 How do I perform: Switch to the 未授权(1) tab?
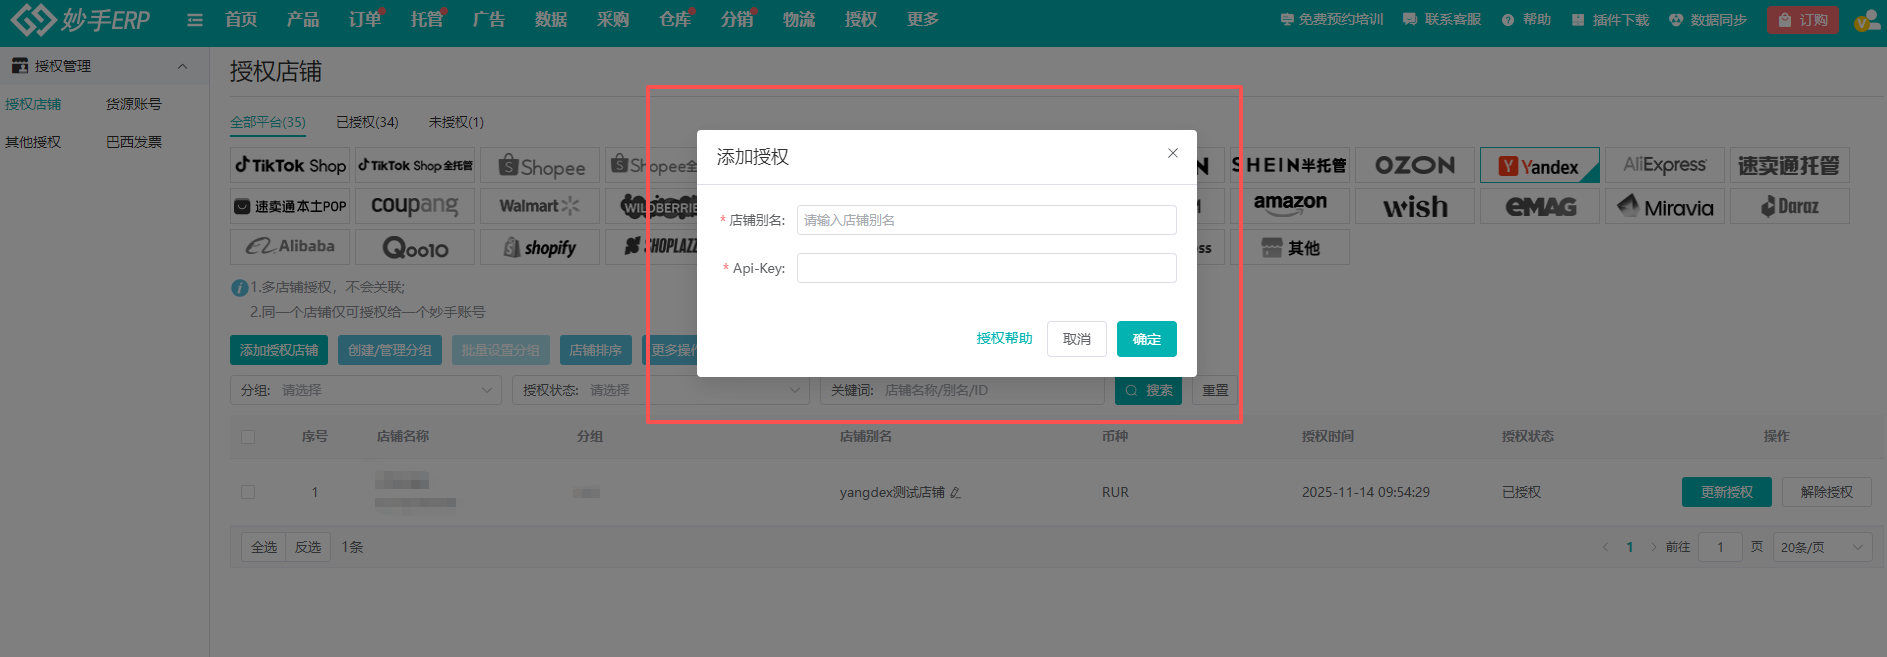point(456,122)
